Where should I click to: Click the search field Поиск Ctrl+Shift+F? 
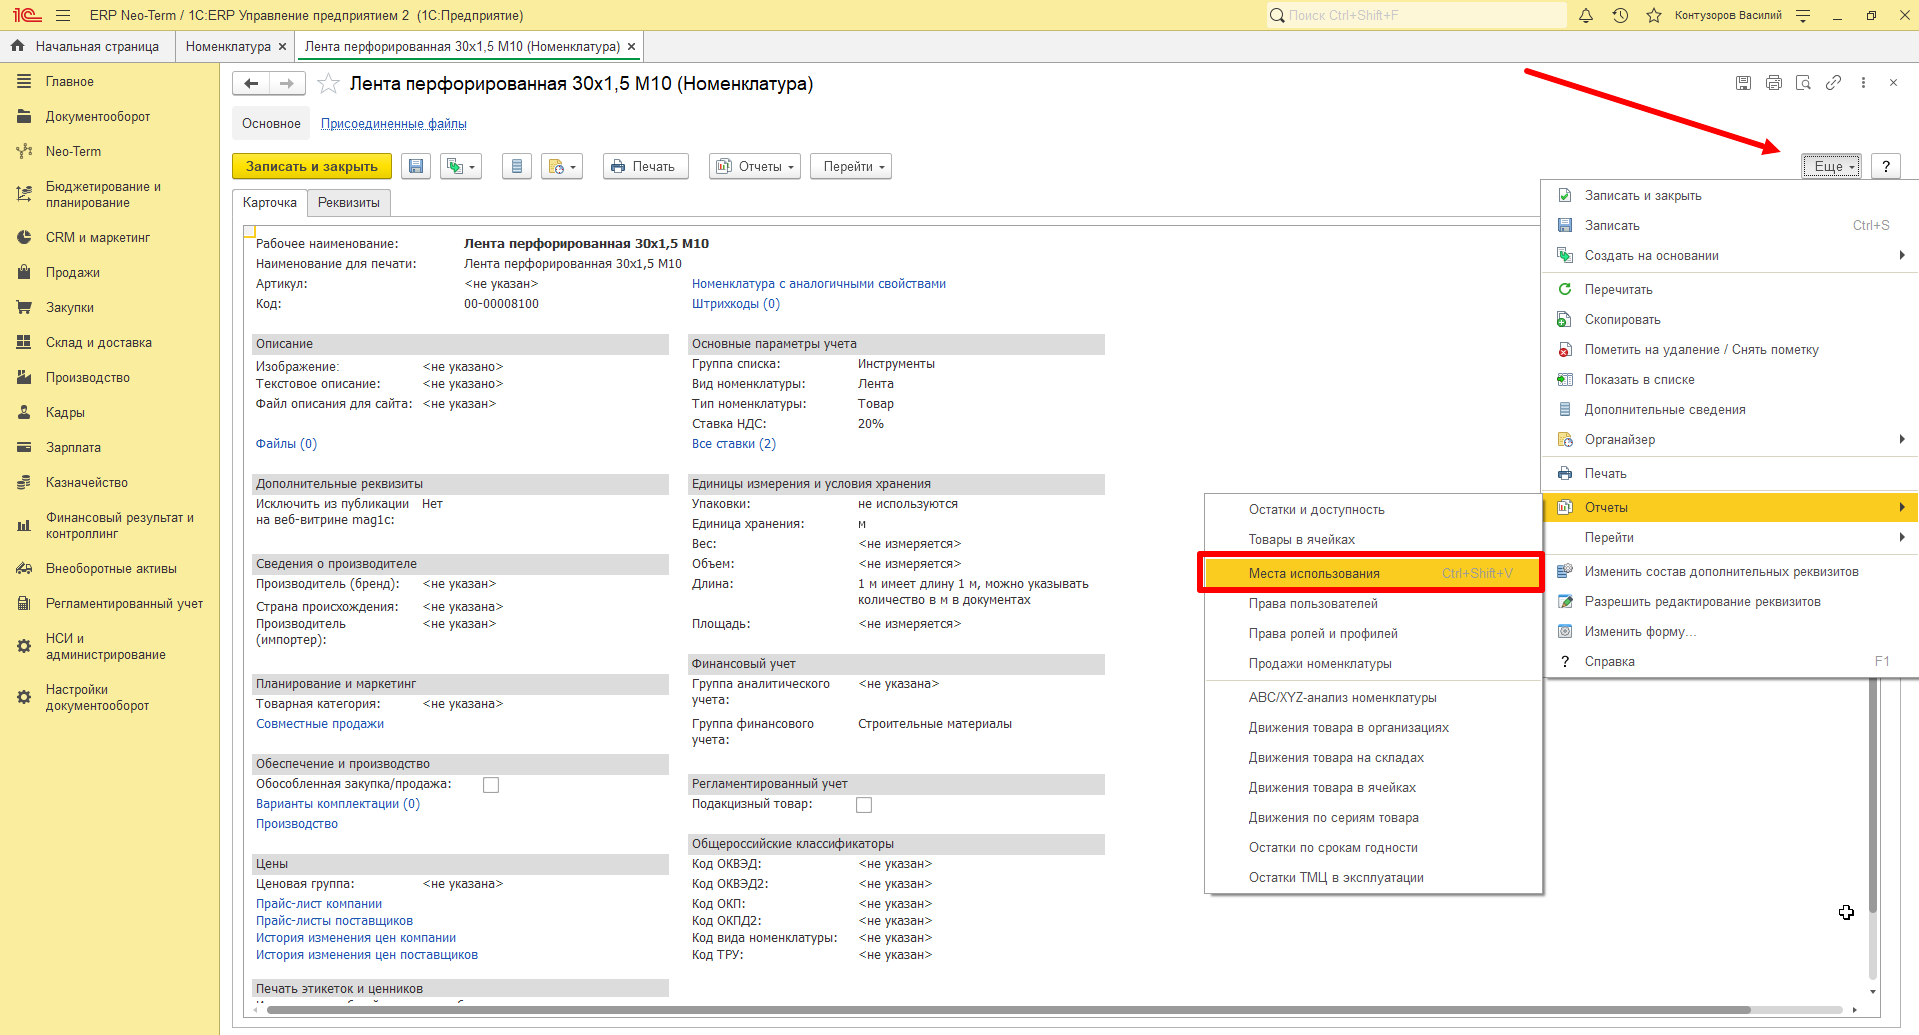[x=1416, y=15]
